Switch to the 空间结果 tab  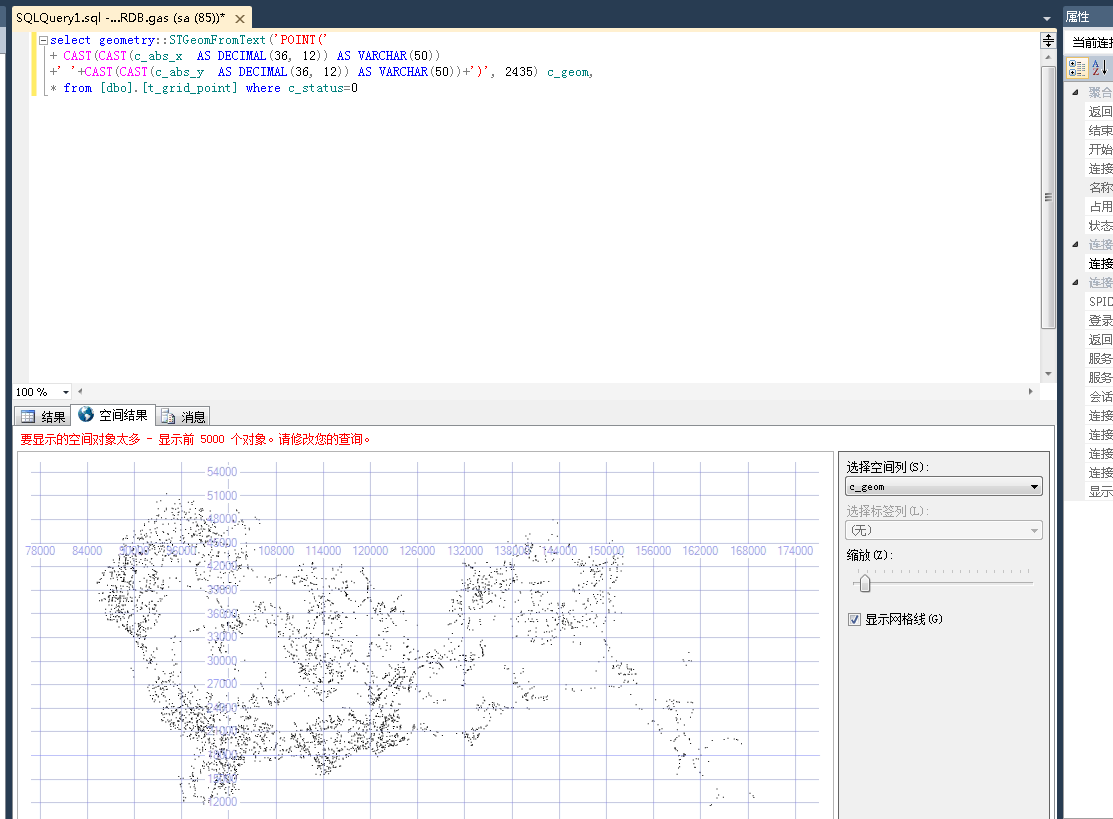pyautogui.click(x=114, y=415)
